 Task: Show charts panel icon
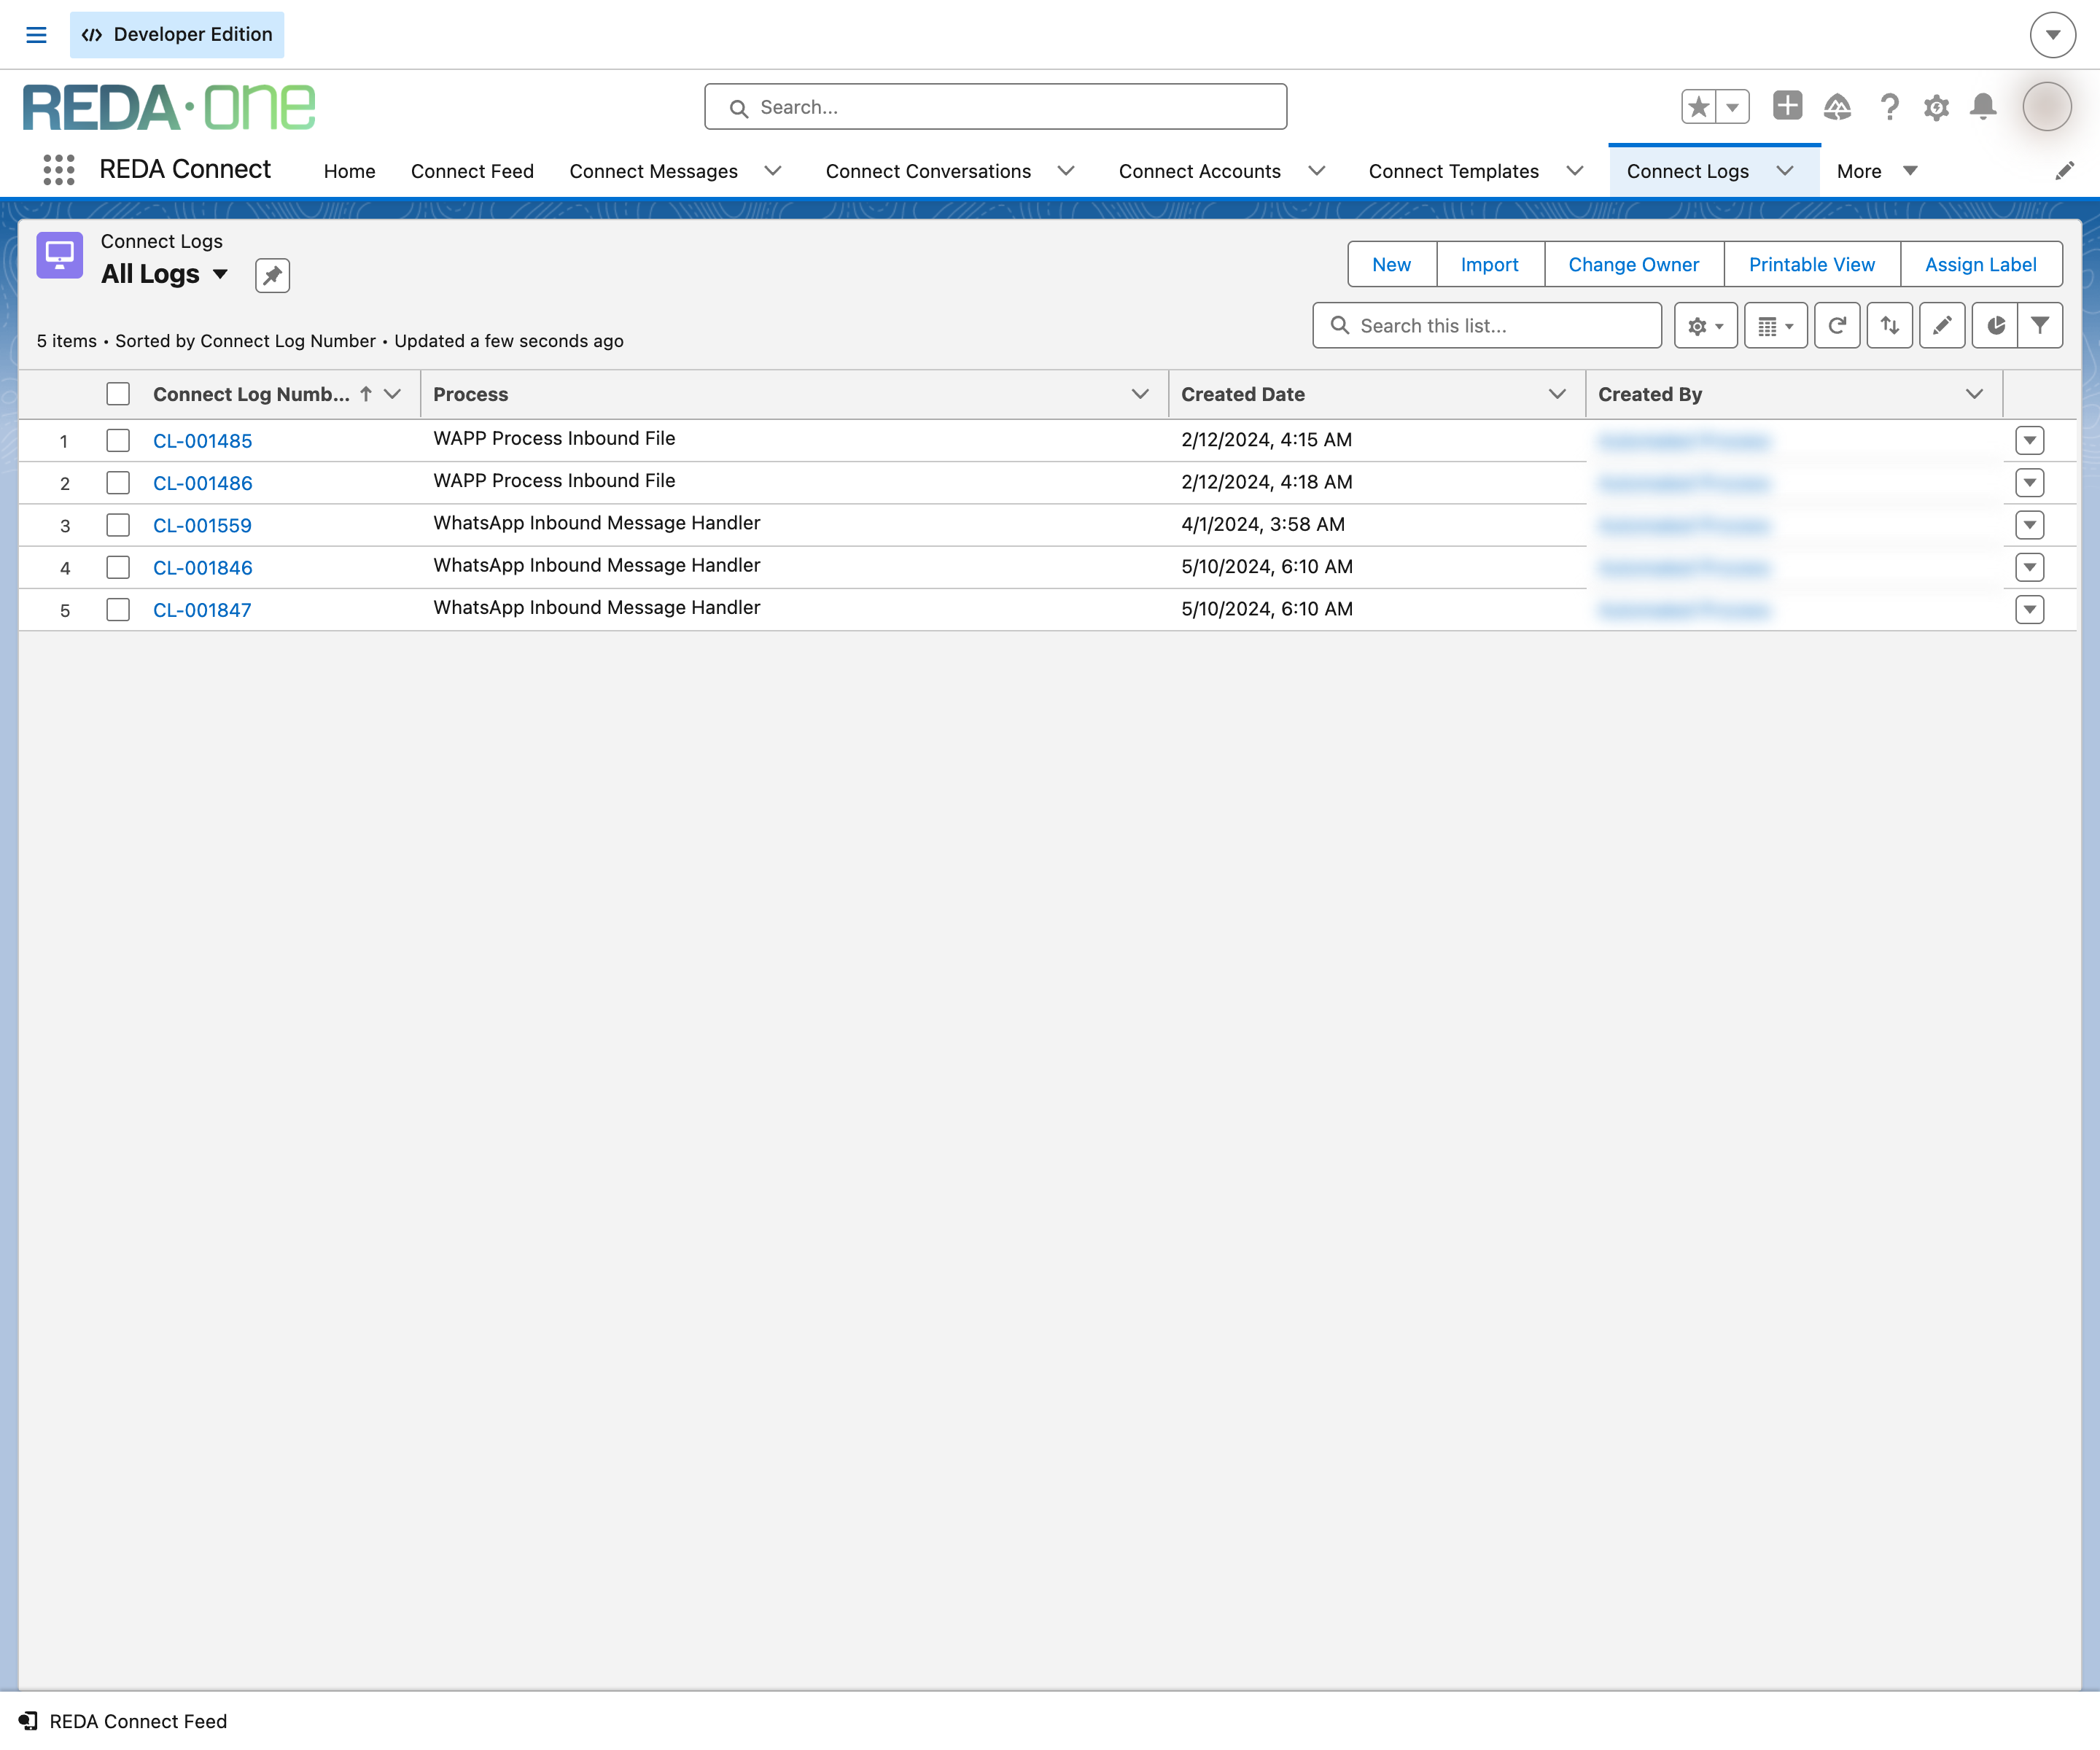click(1995, 325)
